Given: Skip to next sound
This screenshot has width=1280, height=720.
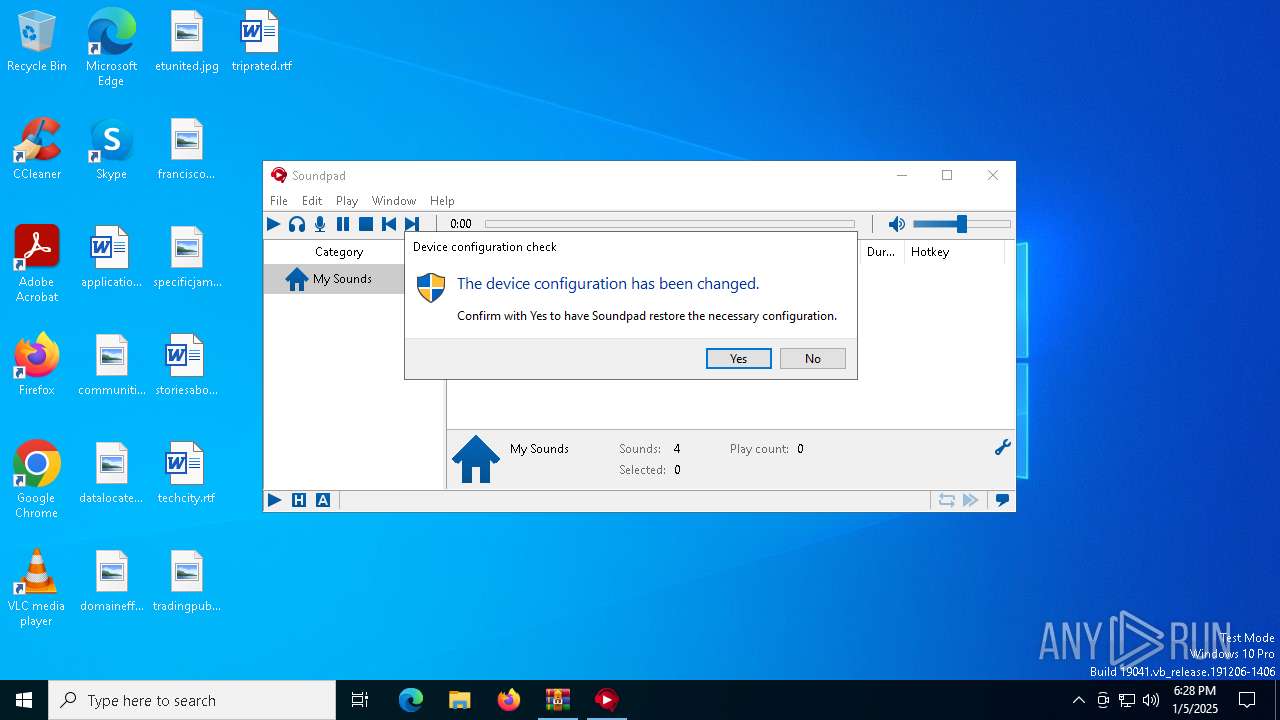Looking at the screenshot, I should tap(412, 224).
